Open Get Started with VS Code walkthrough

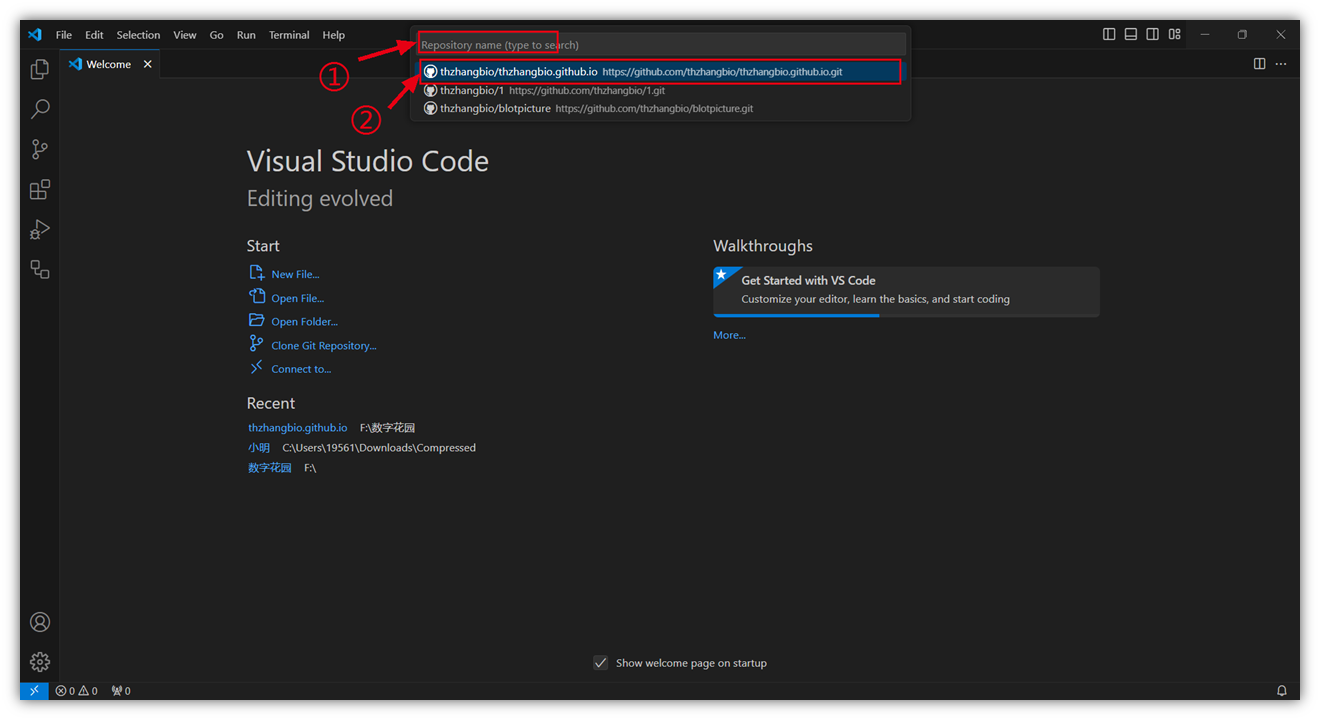[906, 291]
